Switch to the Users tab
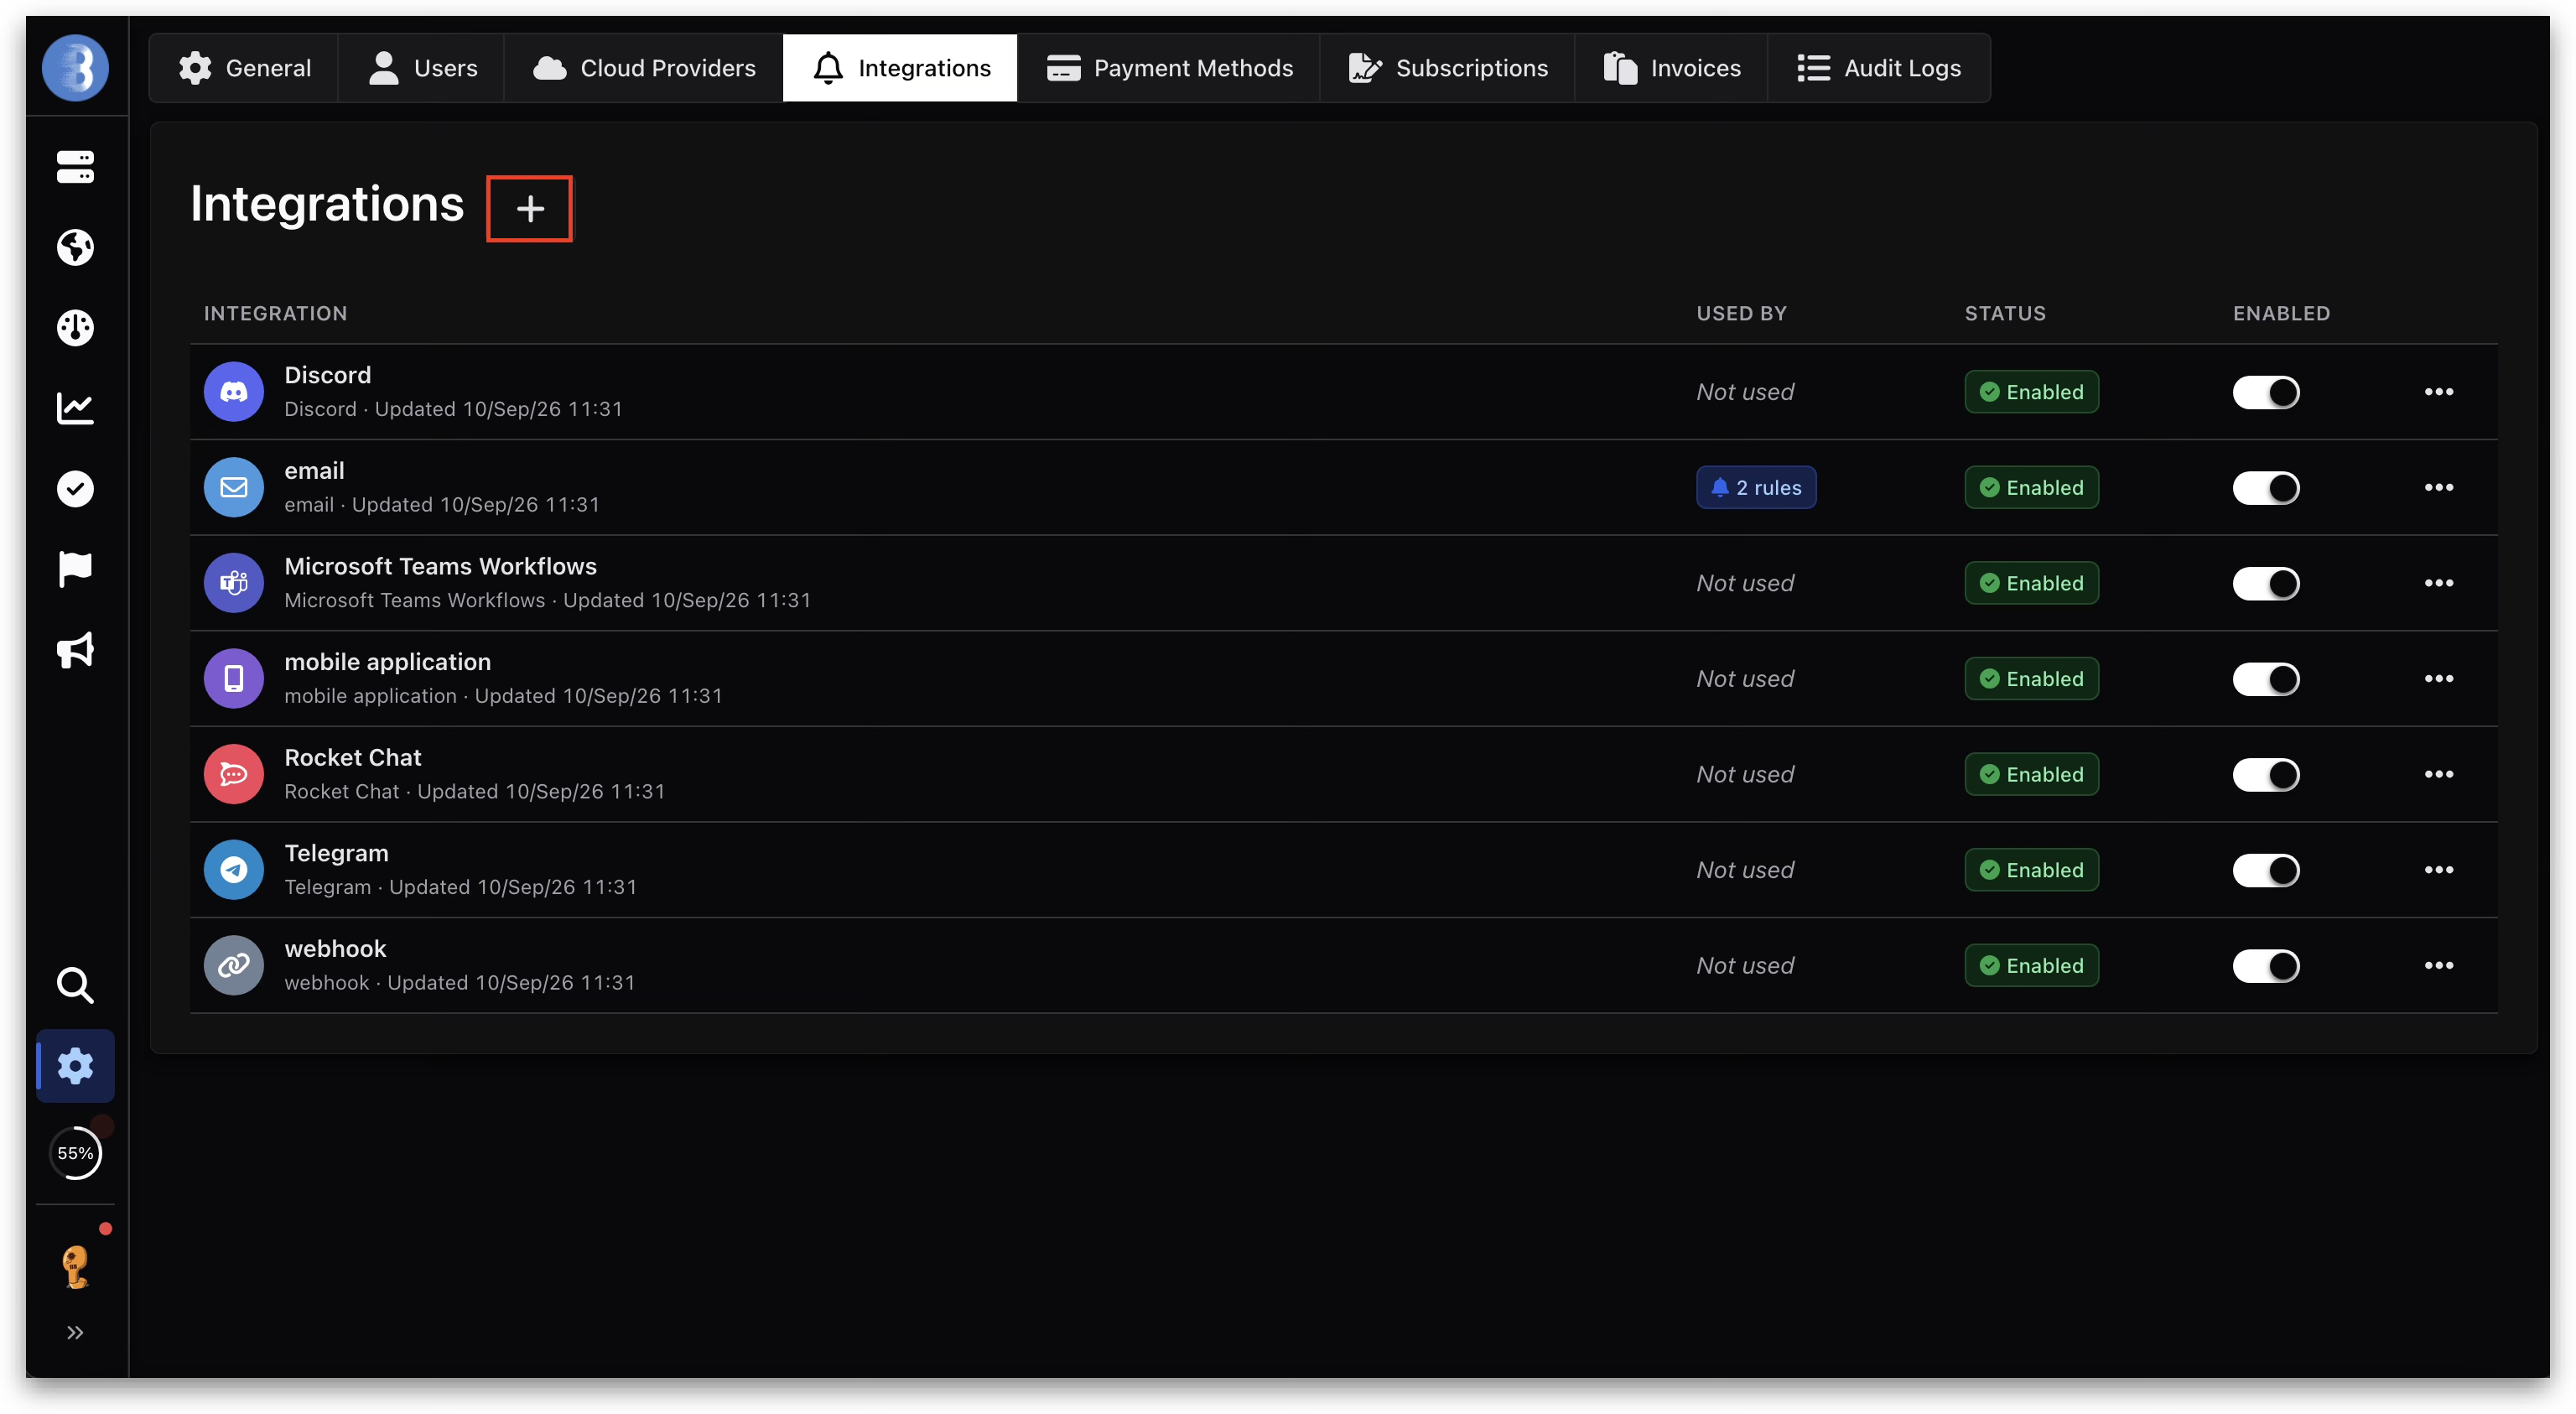This screenshot has height=1414, width=2576. (422, 68)
